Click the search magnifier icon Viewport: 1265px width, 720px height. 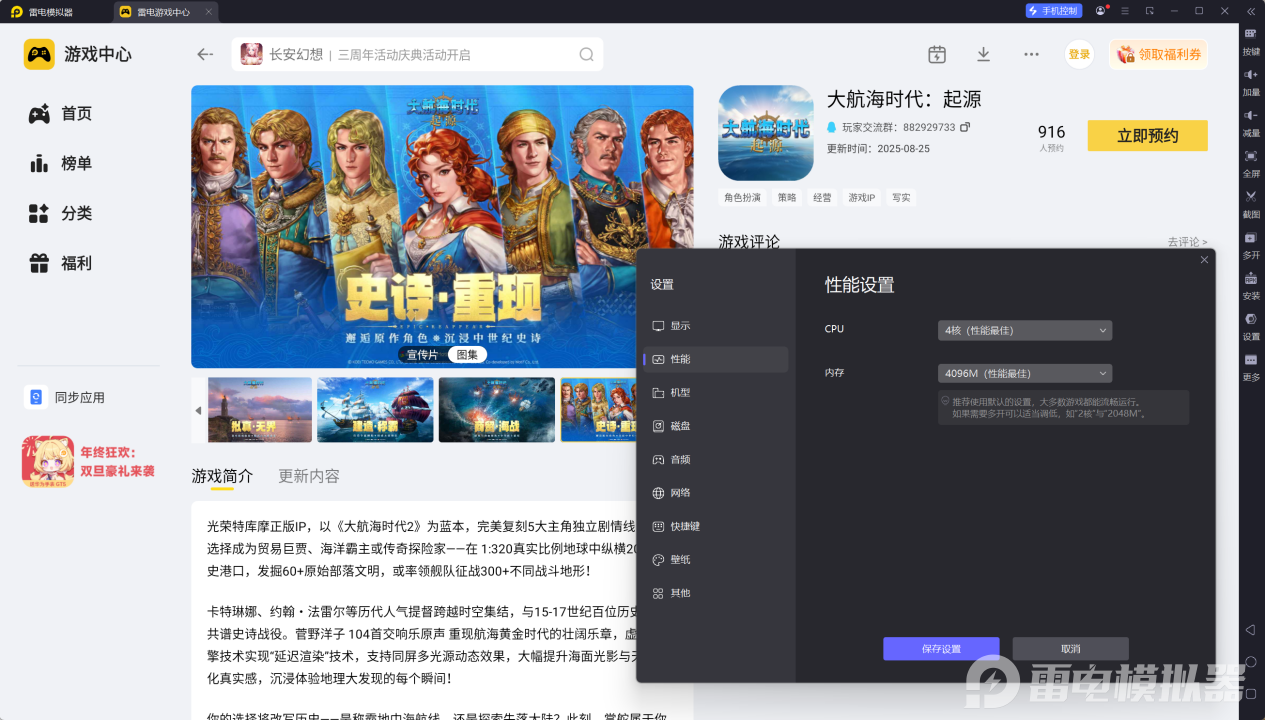587,55
